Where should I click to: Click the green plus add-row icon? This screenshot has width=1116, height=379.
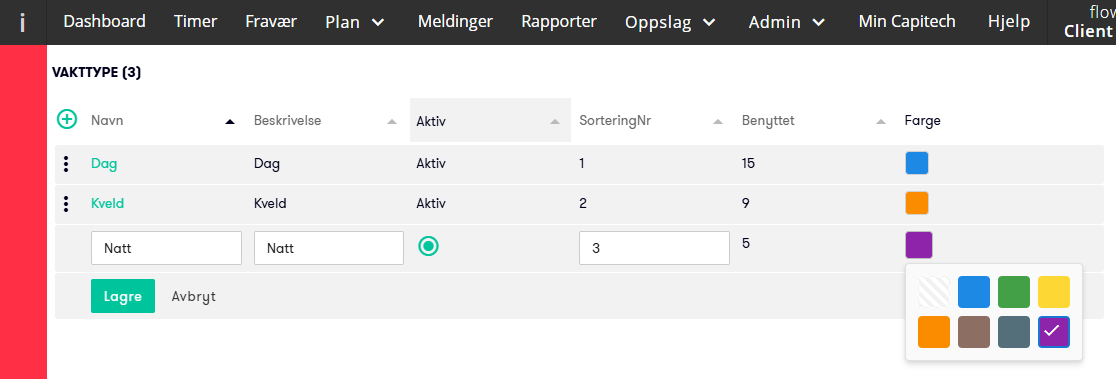[66, 119]
